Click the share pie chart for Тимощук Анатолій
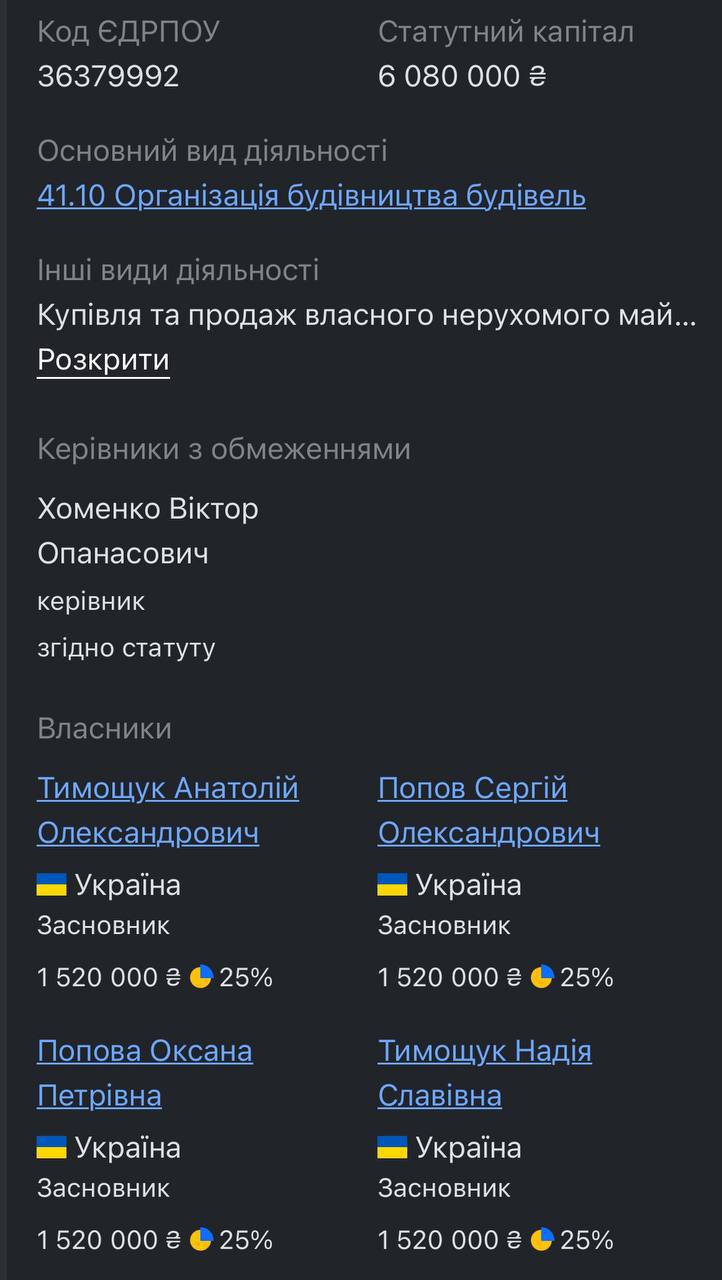 201,977
